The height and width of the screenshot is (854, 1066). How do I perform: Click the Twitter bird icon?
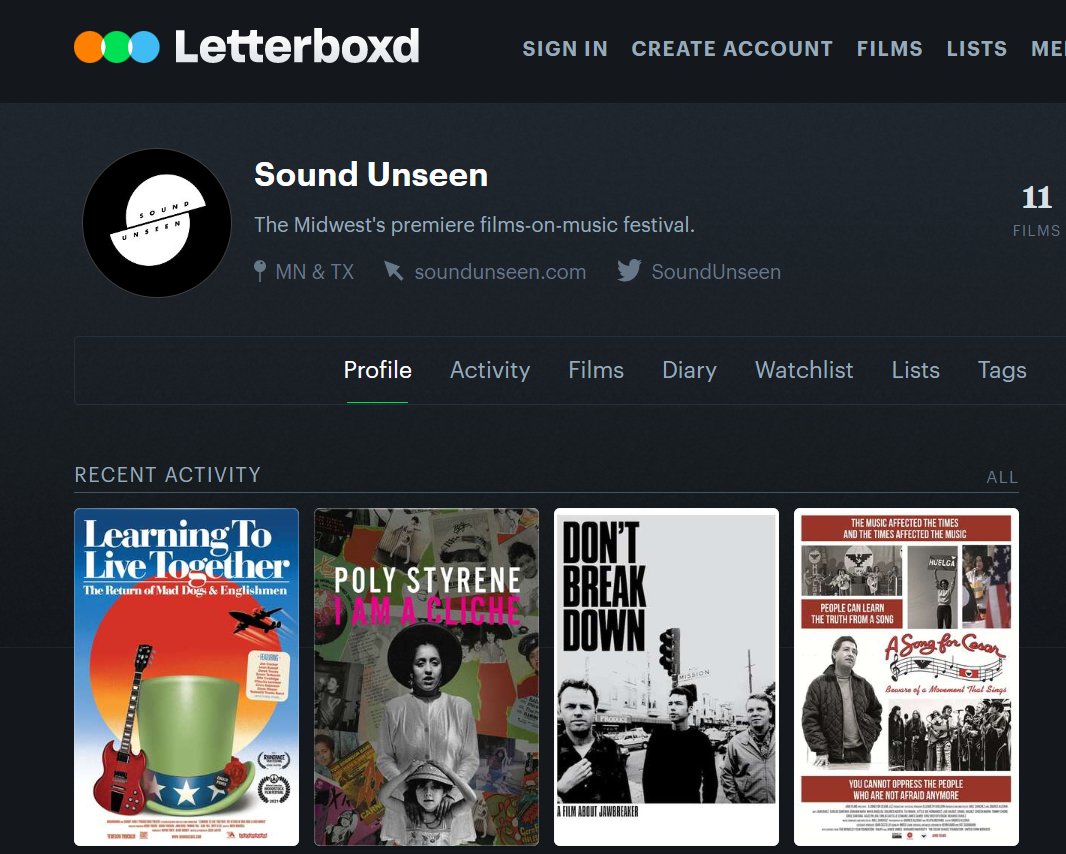click(628, 271)
